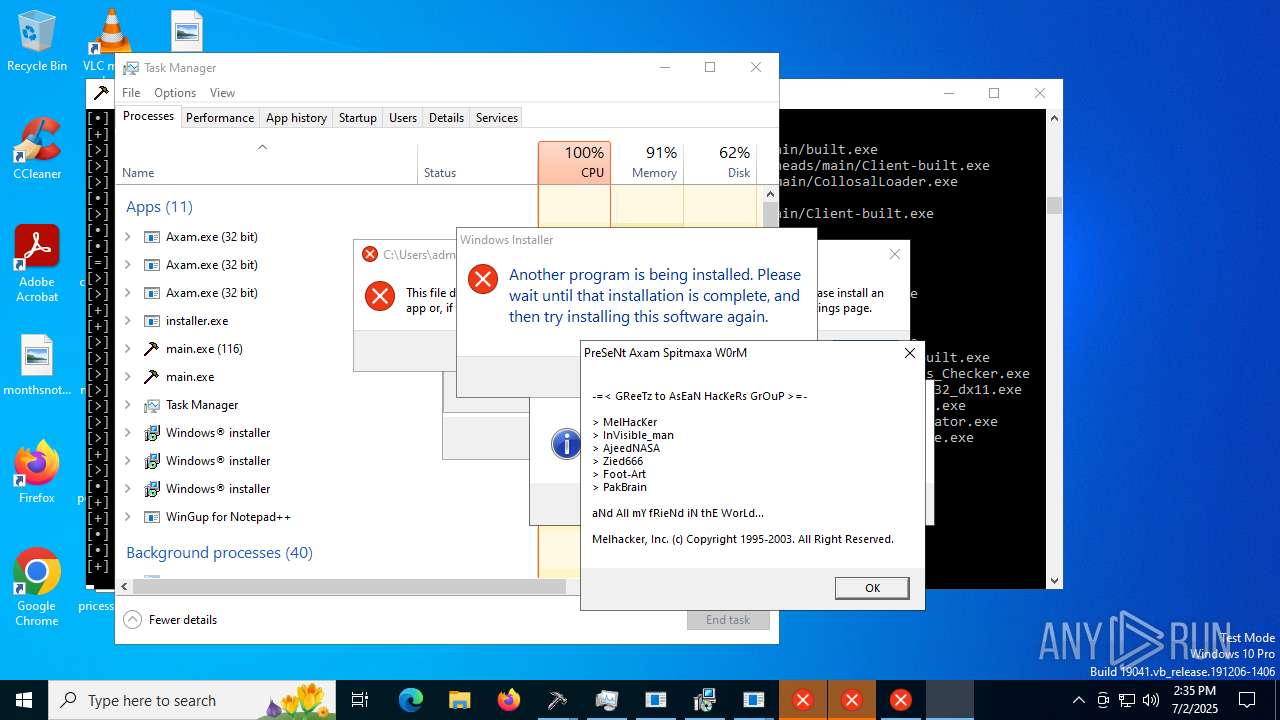1280x720 pixels.
Task: Switch to Firefox on the taskbar
Action: point(509,700)
